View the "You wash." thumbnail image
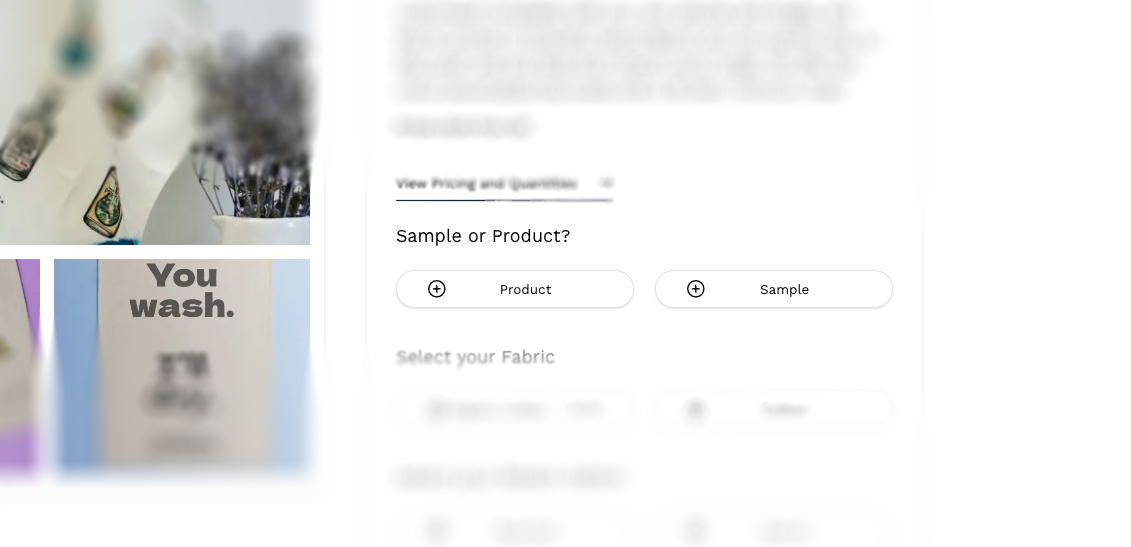Screen dimensions: 1131x547 pos(182,365)
